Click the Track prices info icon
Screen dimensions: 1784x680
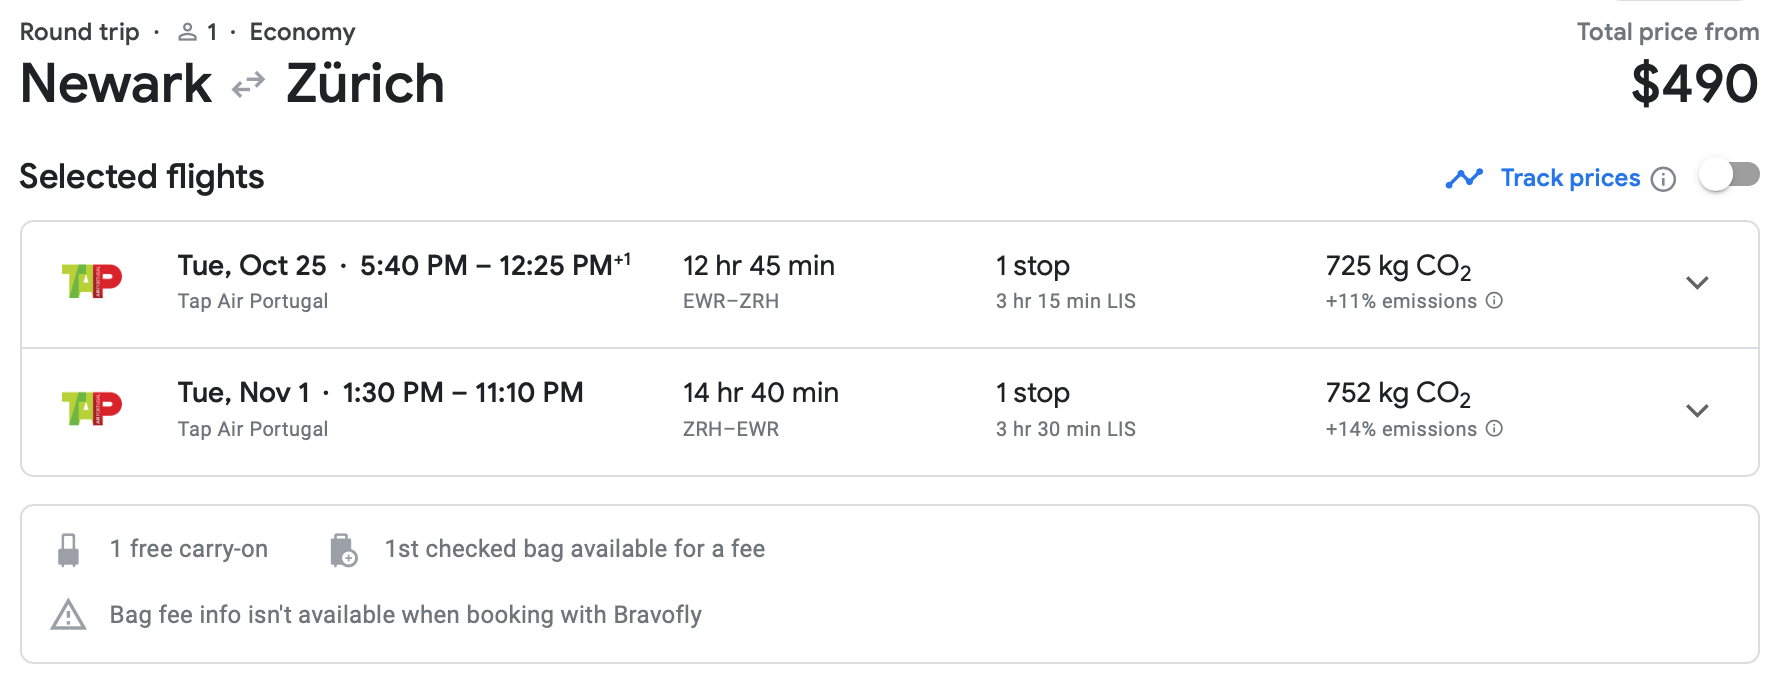pos(1663,179)
